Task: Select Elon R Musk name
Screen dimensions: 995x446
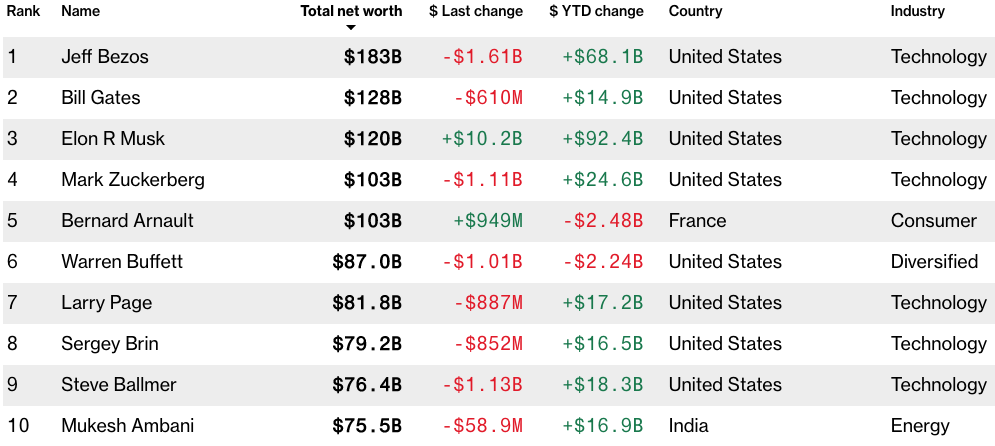Action: [113, 139]
